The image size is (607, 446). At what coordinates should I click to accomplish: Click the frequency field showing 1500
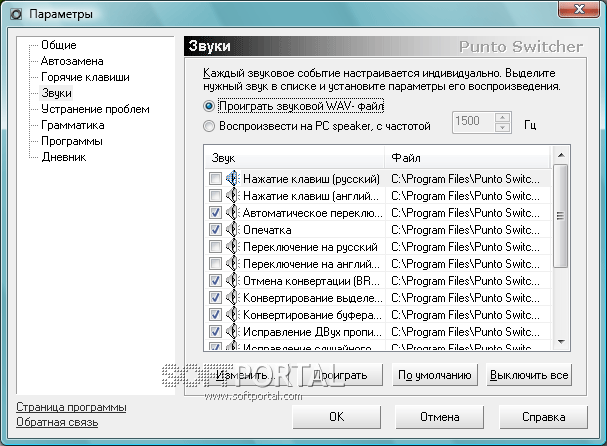[473, 122]
